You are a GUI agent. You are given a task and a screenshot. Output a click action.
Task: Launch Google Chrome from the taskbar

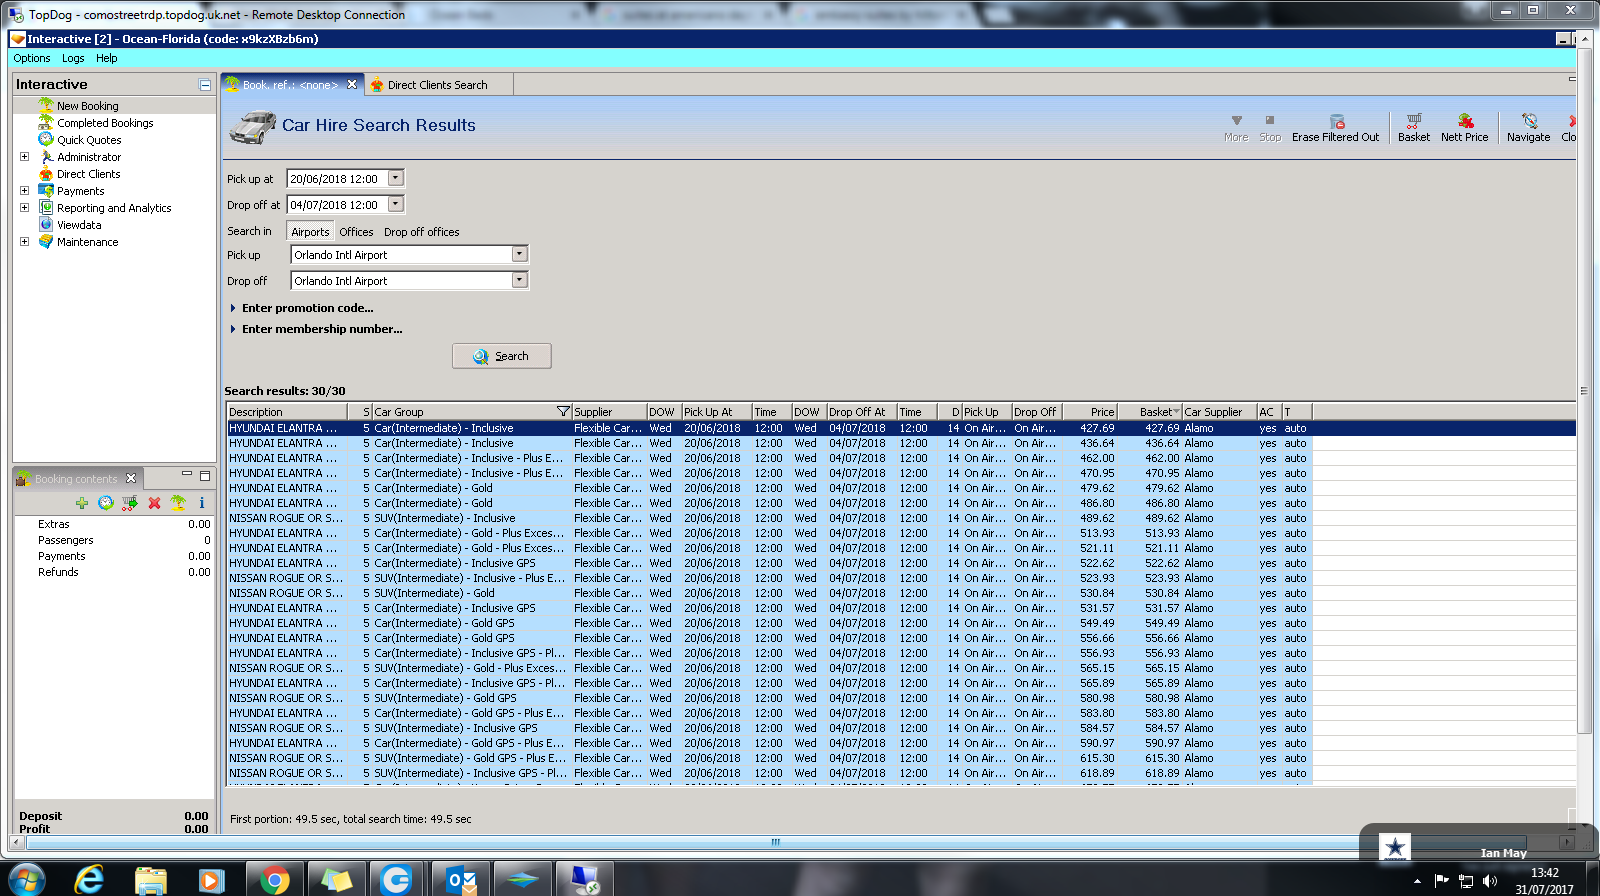(x=274, y=879)
